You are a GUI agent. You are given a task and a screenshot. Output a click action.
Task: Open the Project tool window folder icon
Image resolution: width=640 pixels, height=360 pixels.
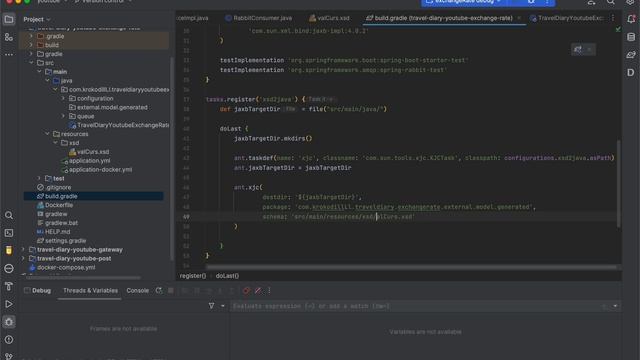[9, 19]
